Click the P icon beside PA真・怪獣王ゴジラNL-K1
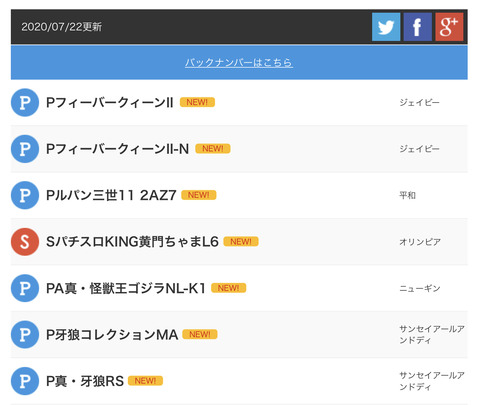Screen dimensions: 480x405 click(x=25, y=288)
